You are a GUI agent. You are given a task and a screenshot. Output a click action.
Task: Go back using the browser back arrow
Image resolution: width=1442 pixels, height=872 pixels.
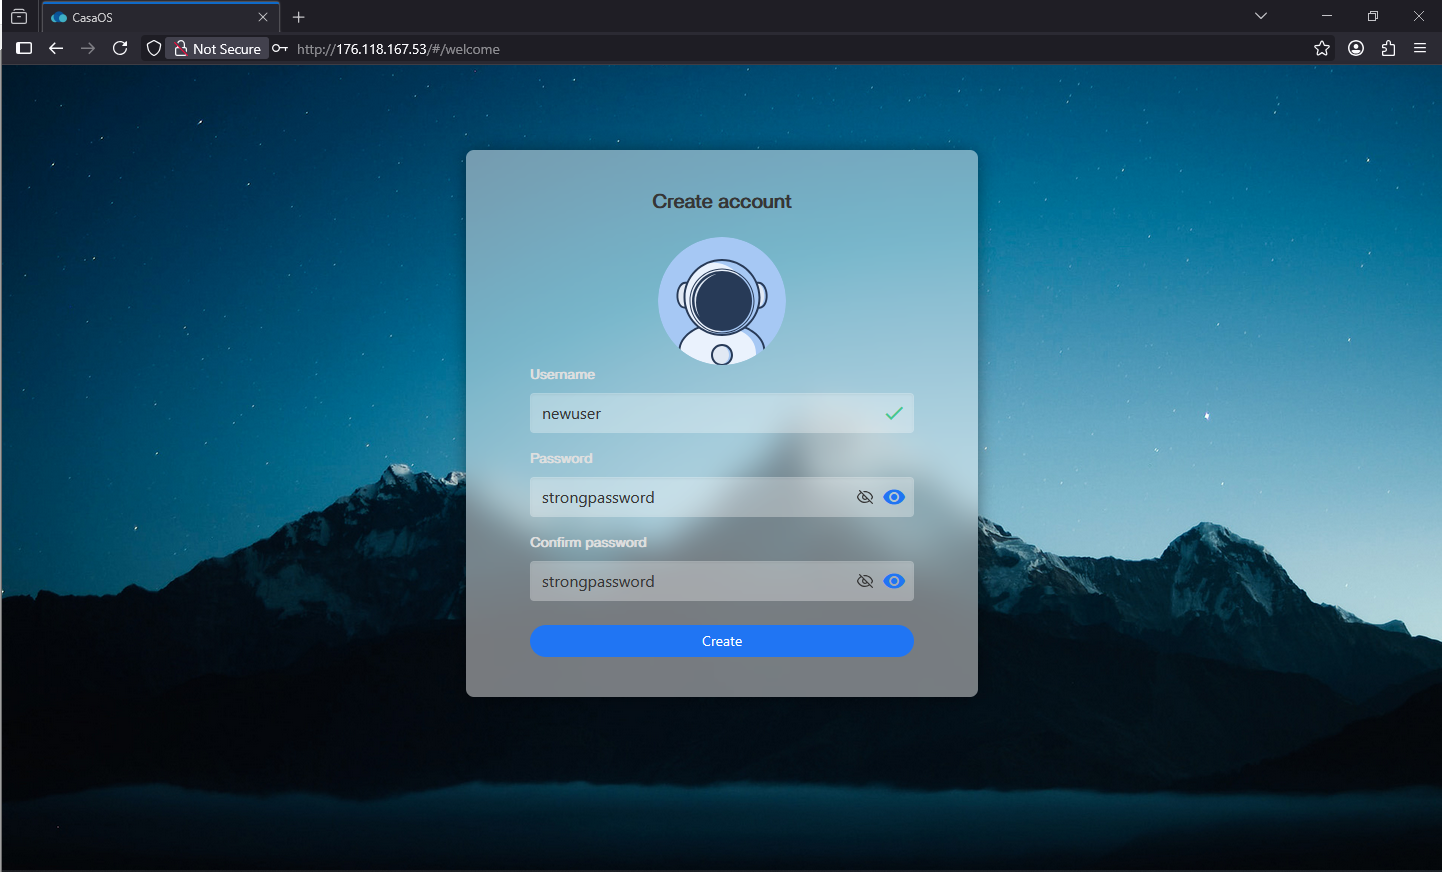click(56, 48)
